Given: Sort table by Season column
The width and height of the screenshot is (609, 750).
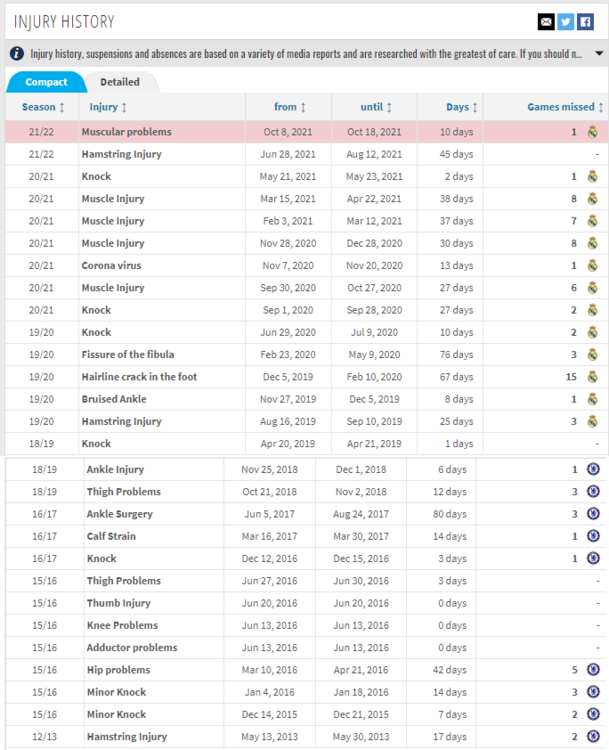Looking at the screenshot, I should point(43,107).
